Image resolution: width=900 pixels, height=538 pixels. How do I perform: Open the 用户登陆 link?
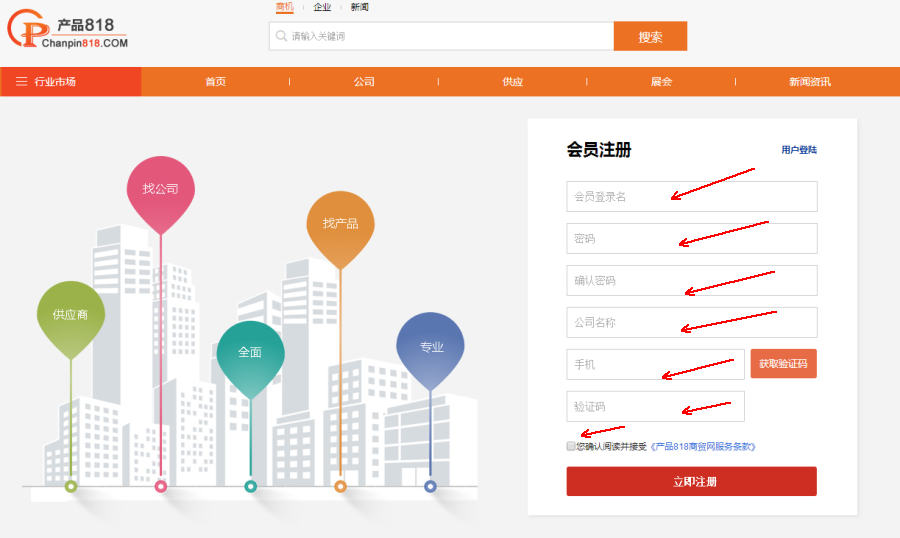pyautogui.click(x=799, y=150)
